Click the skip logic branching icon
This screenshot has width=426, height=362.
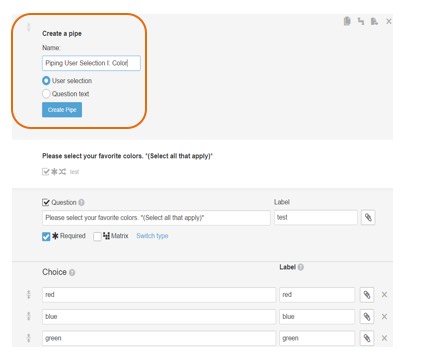361,21
